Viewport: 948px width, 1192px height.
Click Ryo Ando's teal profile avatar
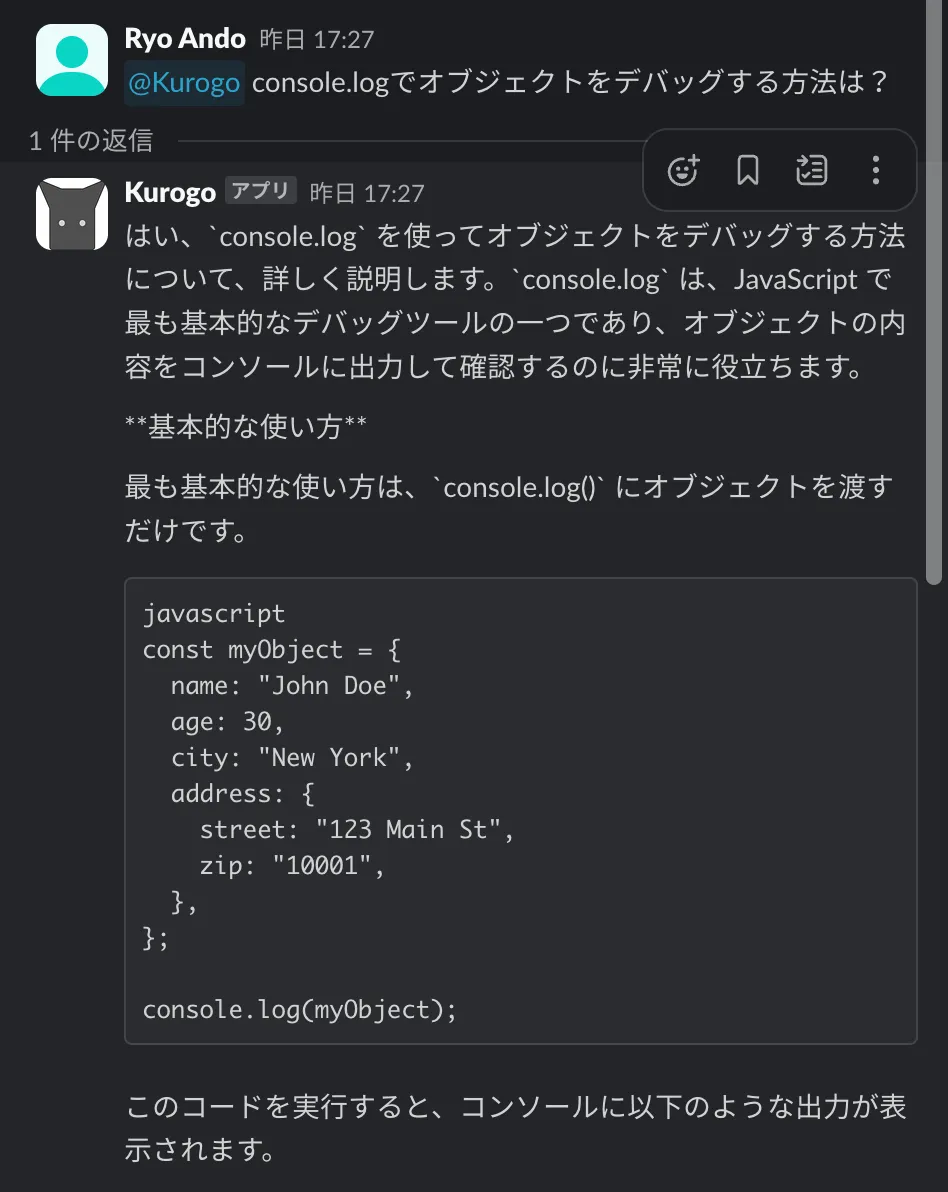pos(71,60)
